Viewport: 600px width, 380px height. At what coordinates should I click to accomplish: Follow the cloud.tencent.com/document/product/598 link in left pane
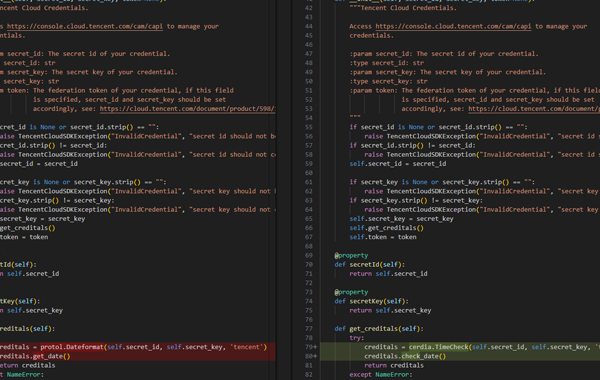tap(188, 109)
